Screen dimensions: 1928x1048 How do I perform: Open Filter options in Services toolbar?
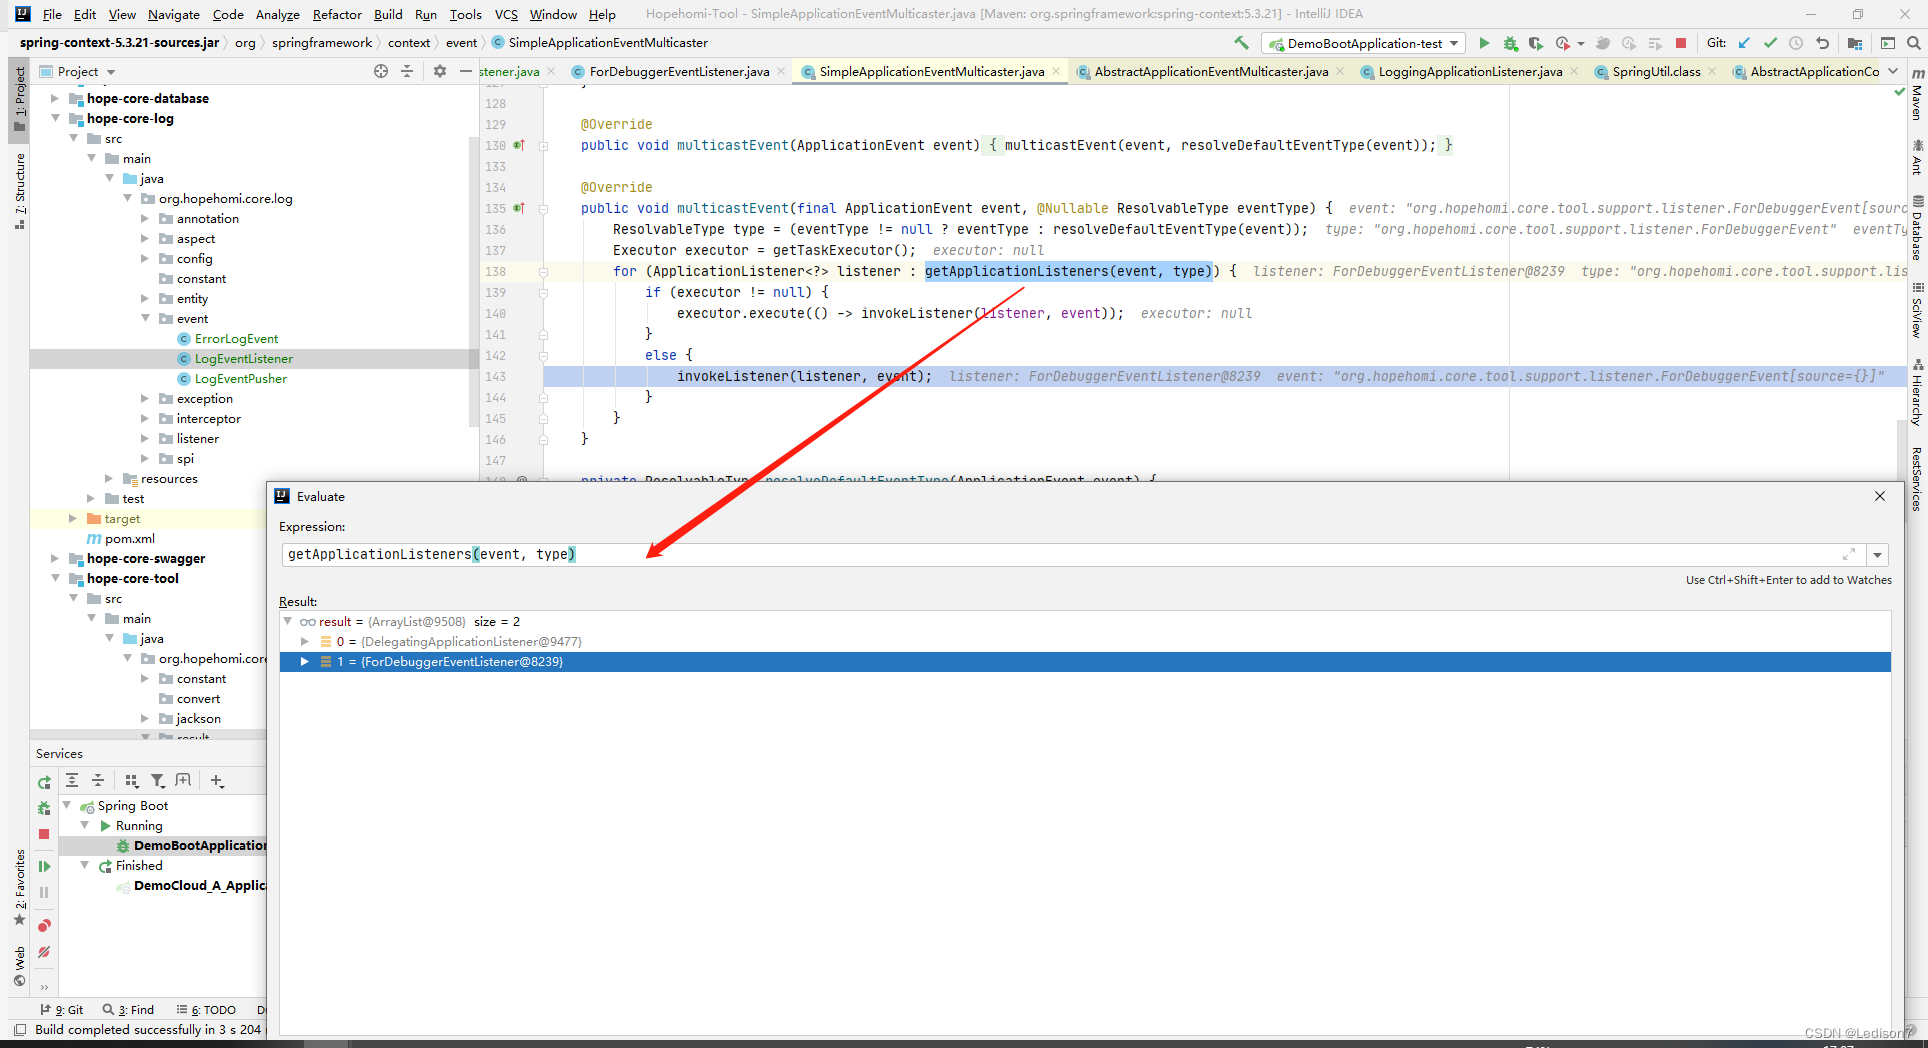158,780
